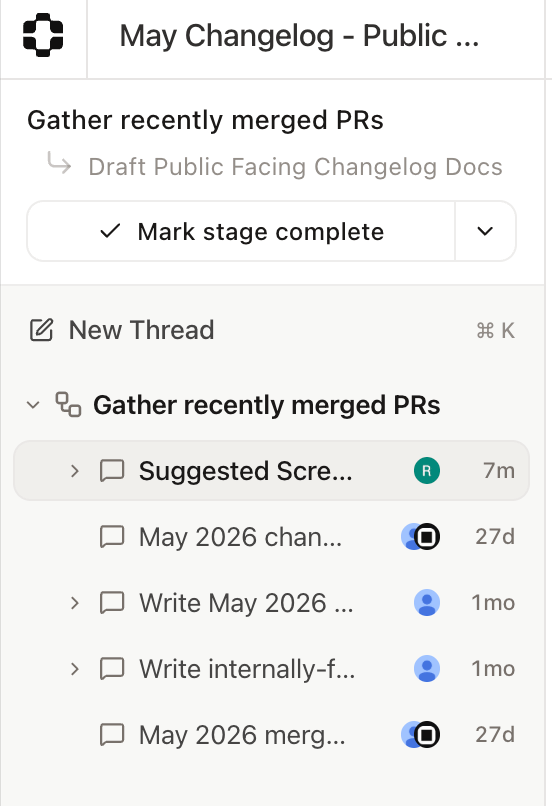This screenshot has height=806, width=552.
Task: Open the Write May 2026 ... thread
Action: click(x=271, y=602)
